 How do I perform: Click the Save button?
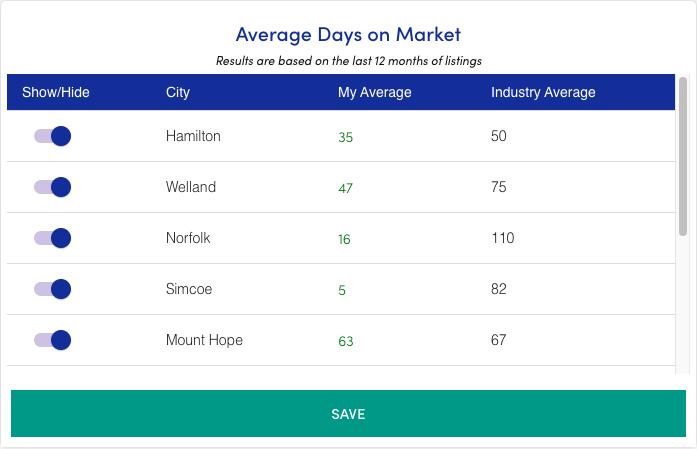click(348, 414)
